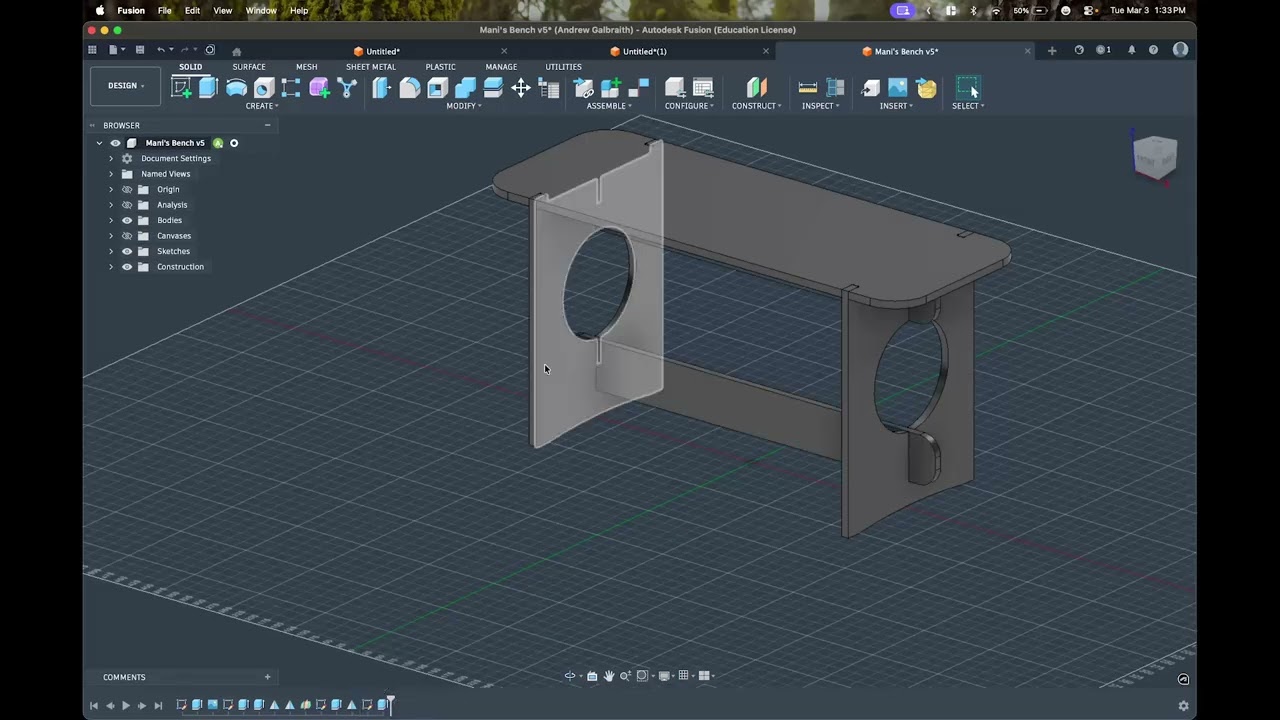Select the Shell tool
Viewport: 1280px width, 720px height.
437,88
